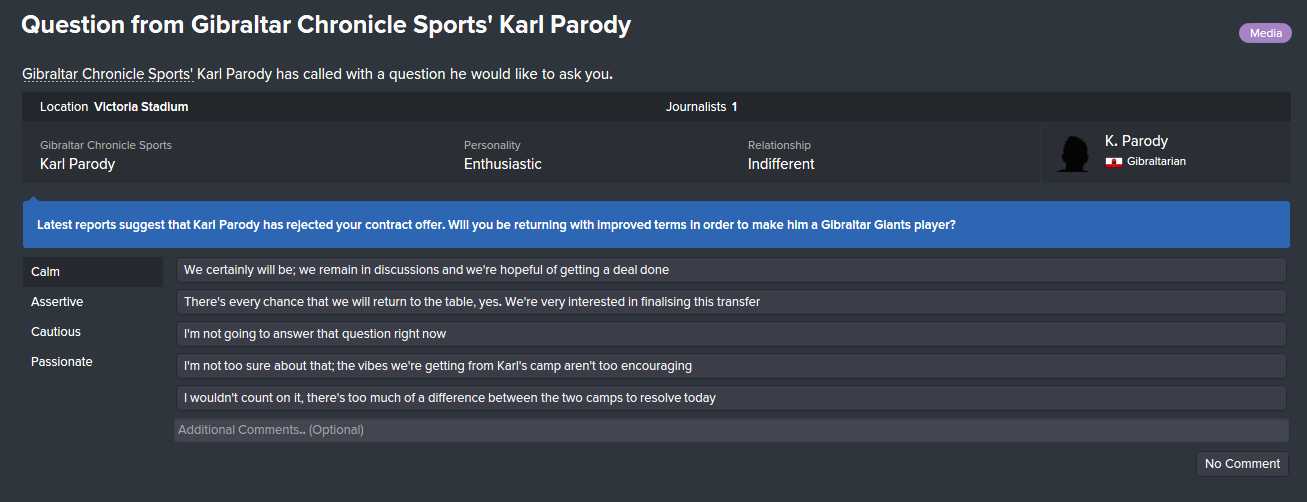The width and height of the screenshot is (1307, 502).
Task: Click the Indifferent relationship value
Action: (x=781, y=164)
